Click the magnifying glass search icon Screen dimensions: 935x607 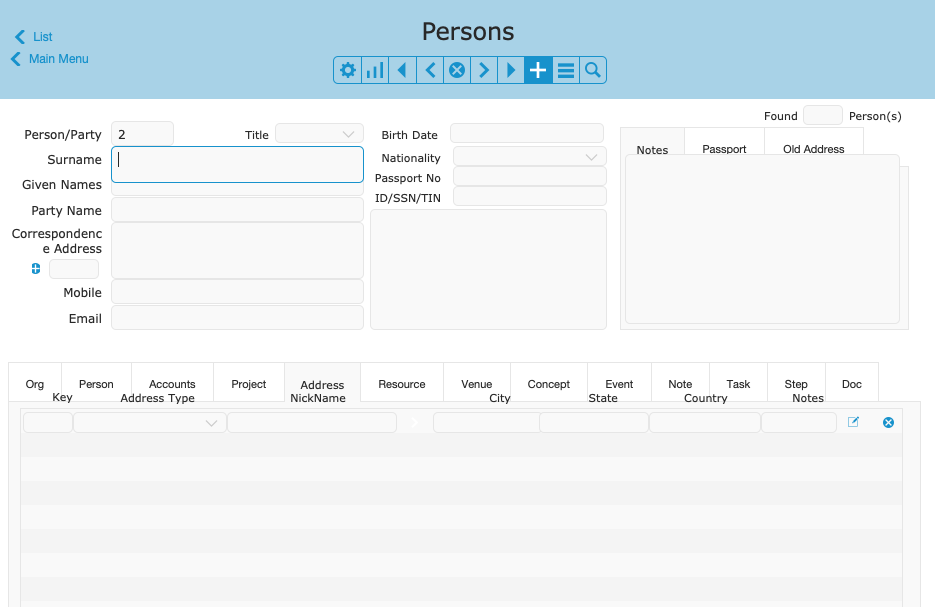tap(592, 70)
